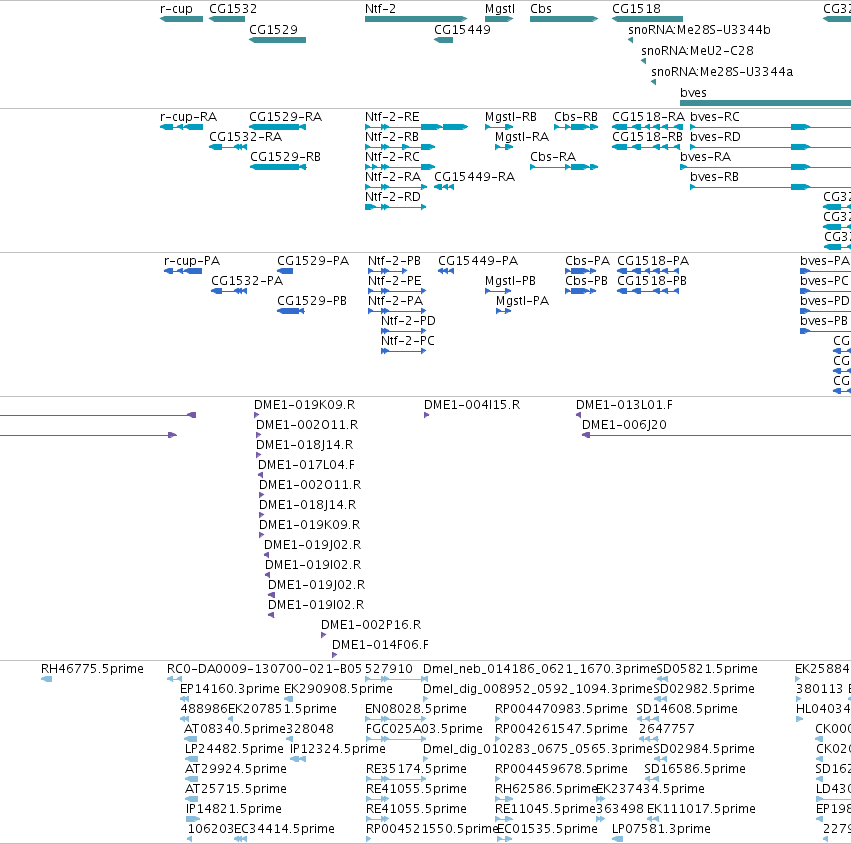Select the RC0-DA0009-130700-021-B05 EST
This screenshot has height=844, width=851.
tap(174, 679)
